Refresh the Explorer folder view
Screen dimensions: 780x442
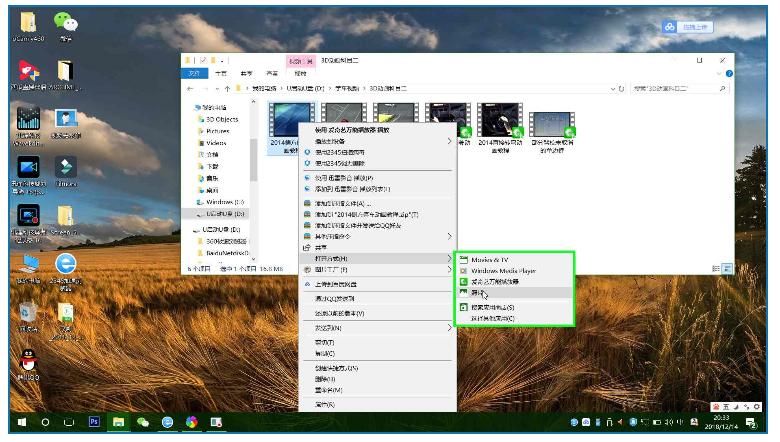coord(621,88)
